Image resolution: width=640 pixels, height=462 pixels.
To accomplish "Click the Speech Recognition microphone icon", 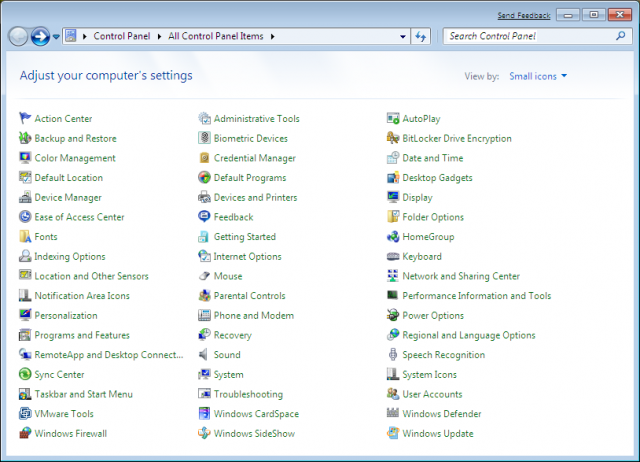I will 393,354.
